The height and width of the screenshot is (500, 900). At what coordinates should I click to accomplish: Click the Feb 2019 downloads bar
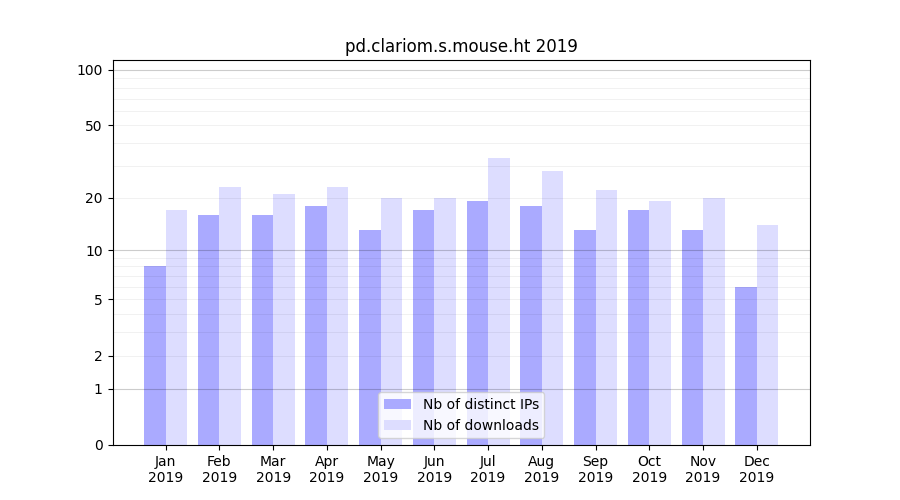[230, 315]
